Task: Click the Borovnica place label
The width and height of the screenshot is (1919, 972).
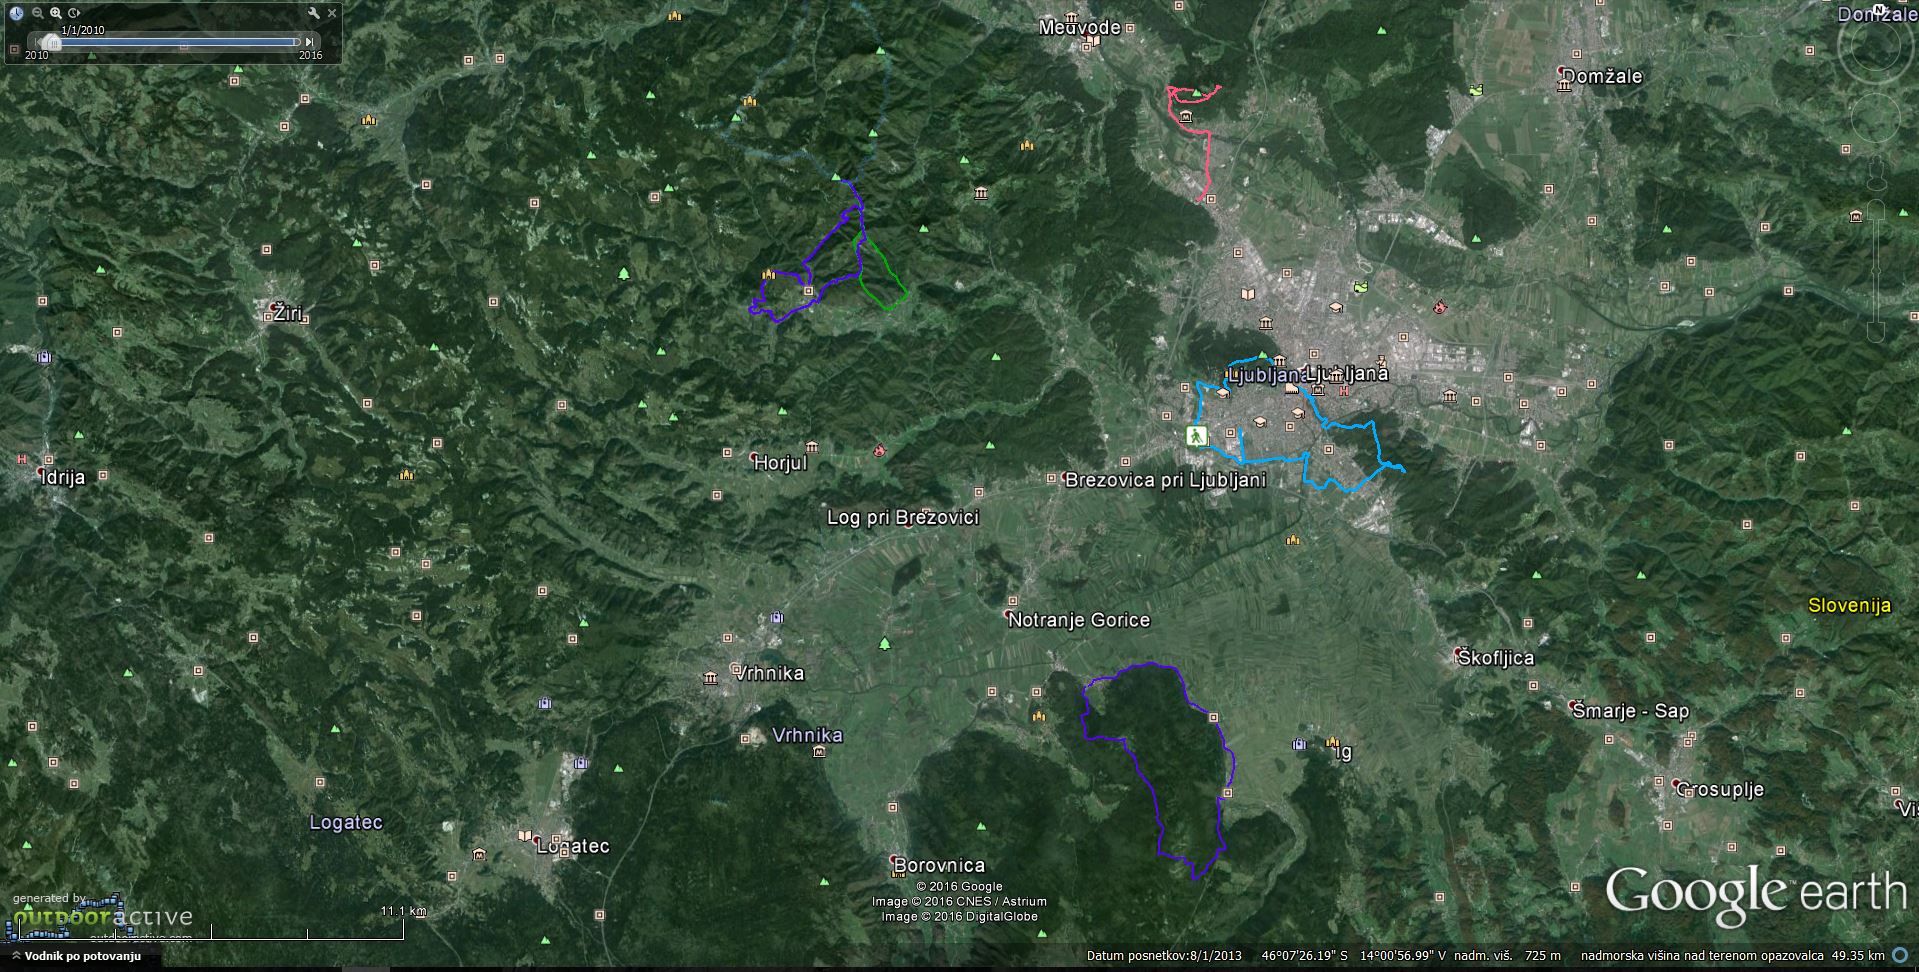Action: point(939,865)
